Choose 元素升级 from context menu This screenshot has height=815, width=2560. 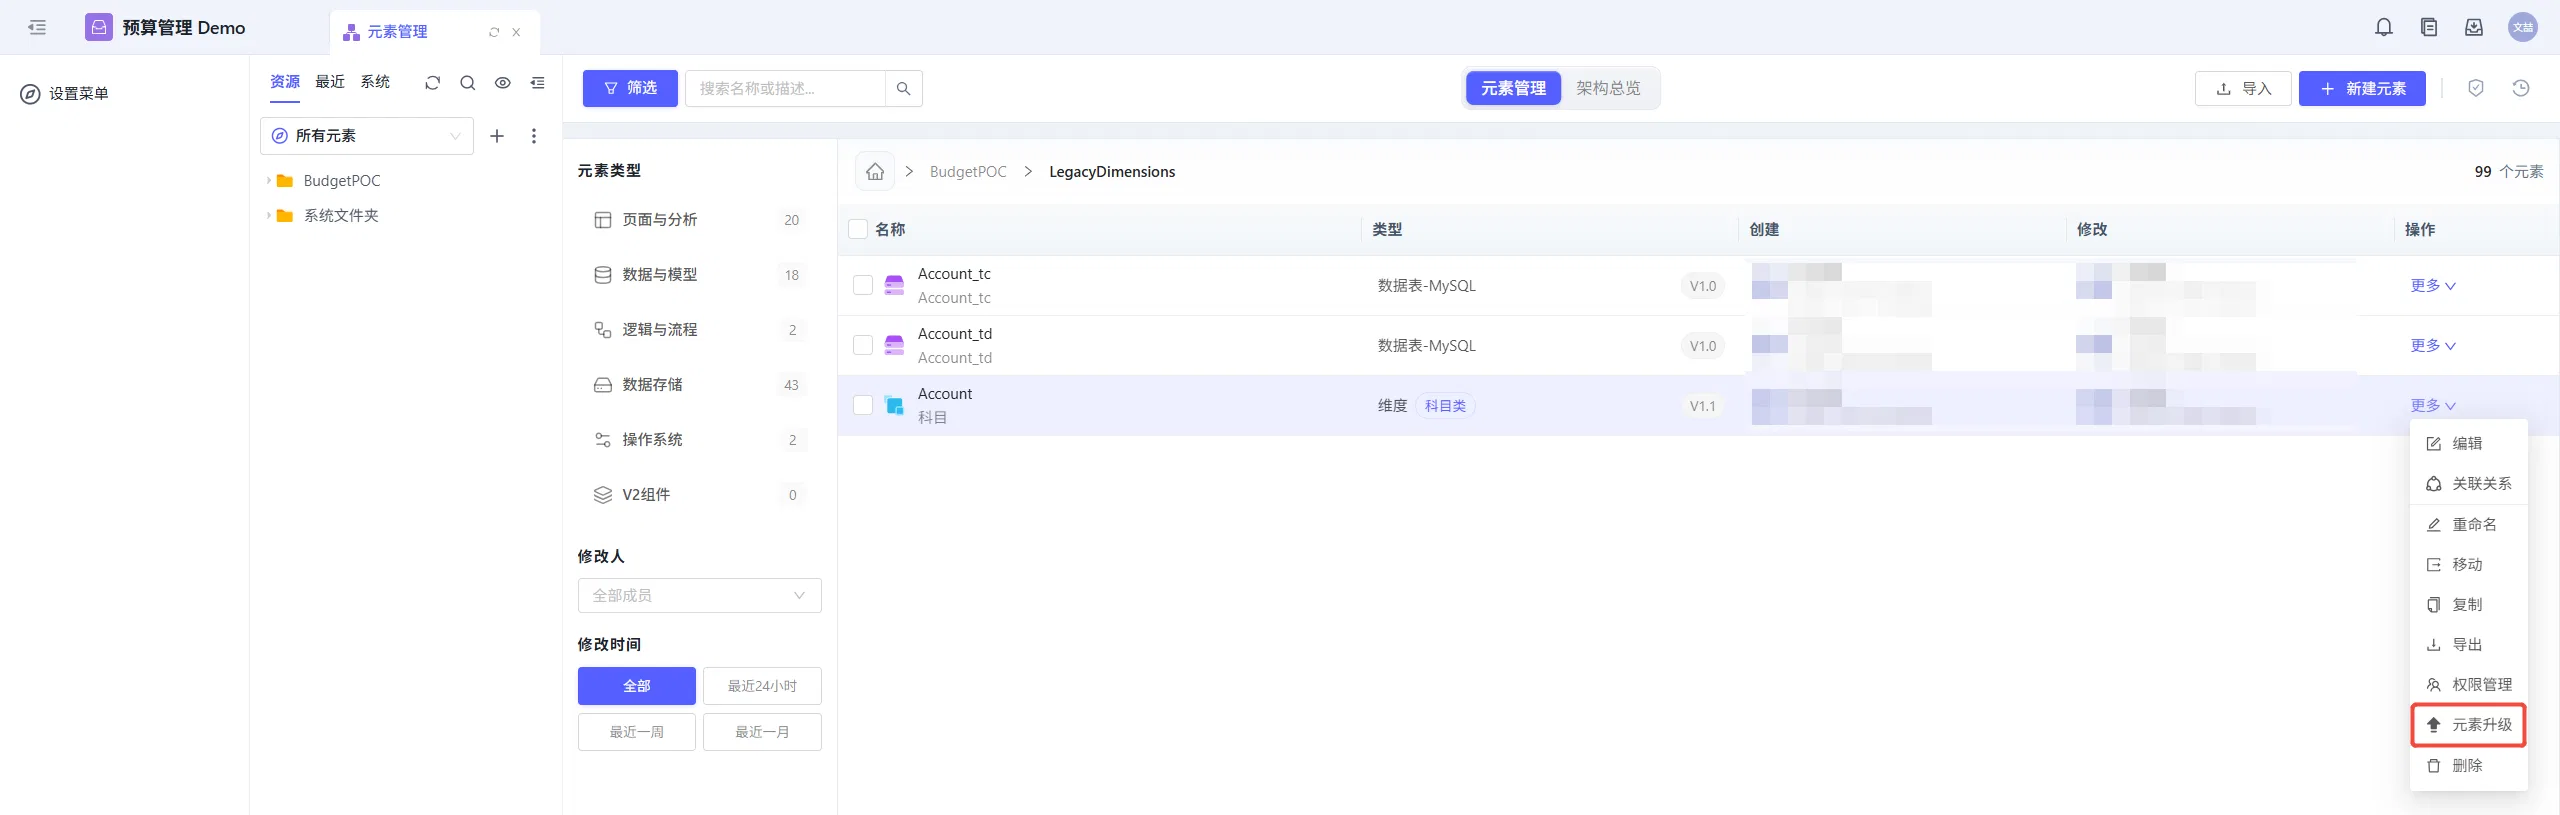(x=2468, y=725)
